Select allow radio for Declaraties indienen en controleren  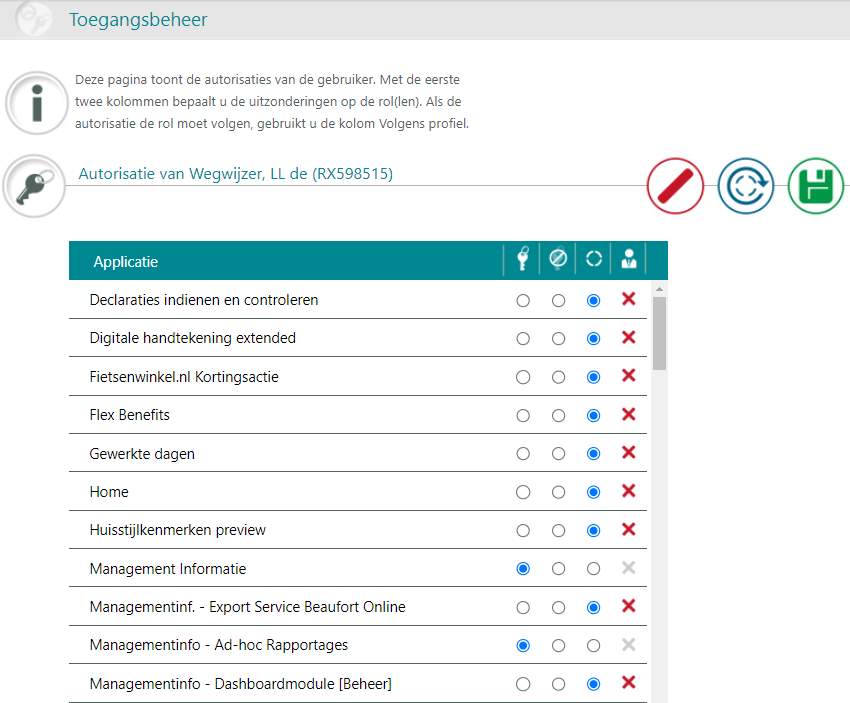(523, 300)
